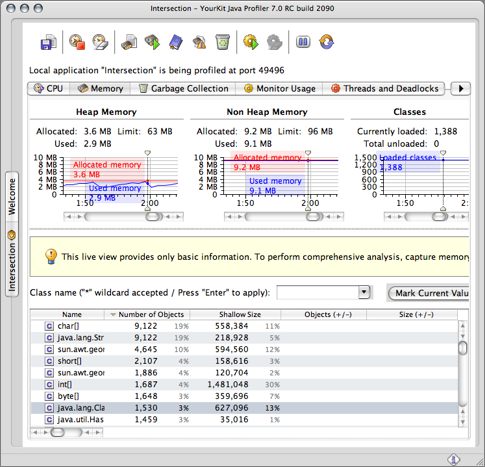The width and height of the screenshot is (485, 467).
Task: Click the blue book toolbar icon
Action: point(176,42)
